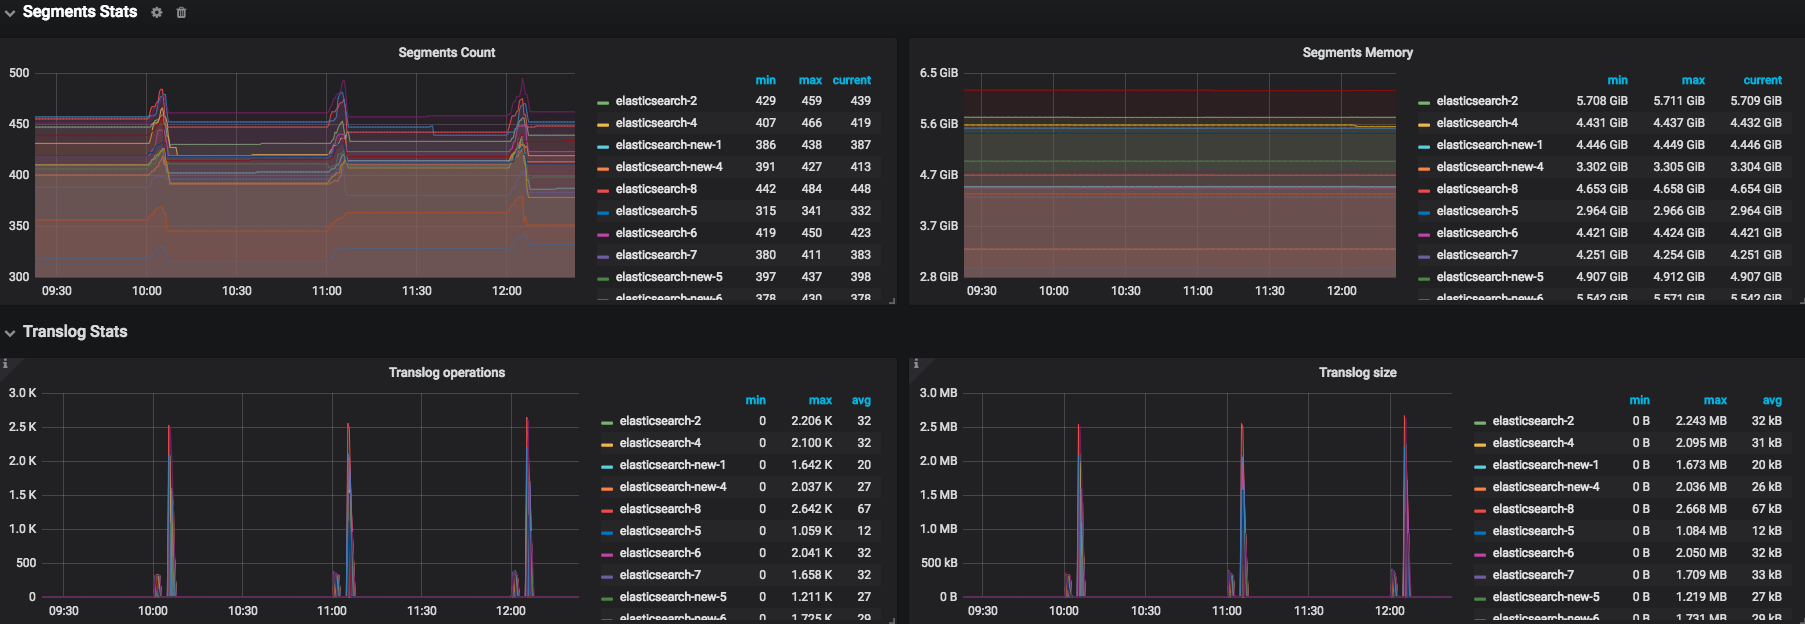Change elasticsearch-2 color swatch in Segments Memory legend
Viewport: 1805px width, 624px height.
[1424, 102]
